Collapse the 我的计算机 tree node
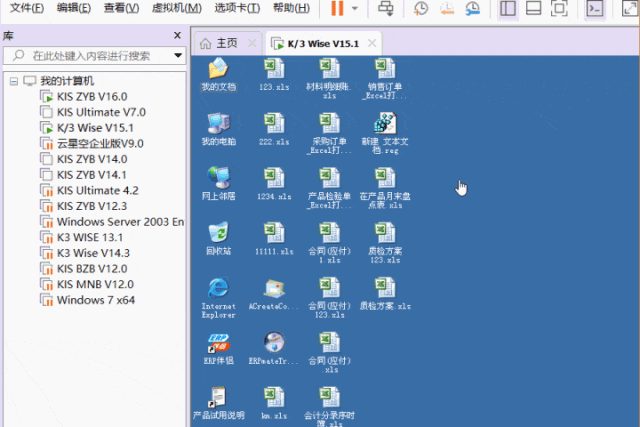Viewport: 640px width, 427px height. [x=14, y=81]
